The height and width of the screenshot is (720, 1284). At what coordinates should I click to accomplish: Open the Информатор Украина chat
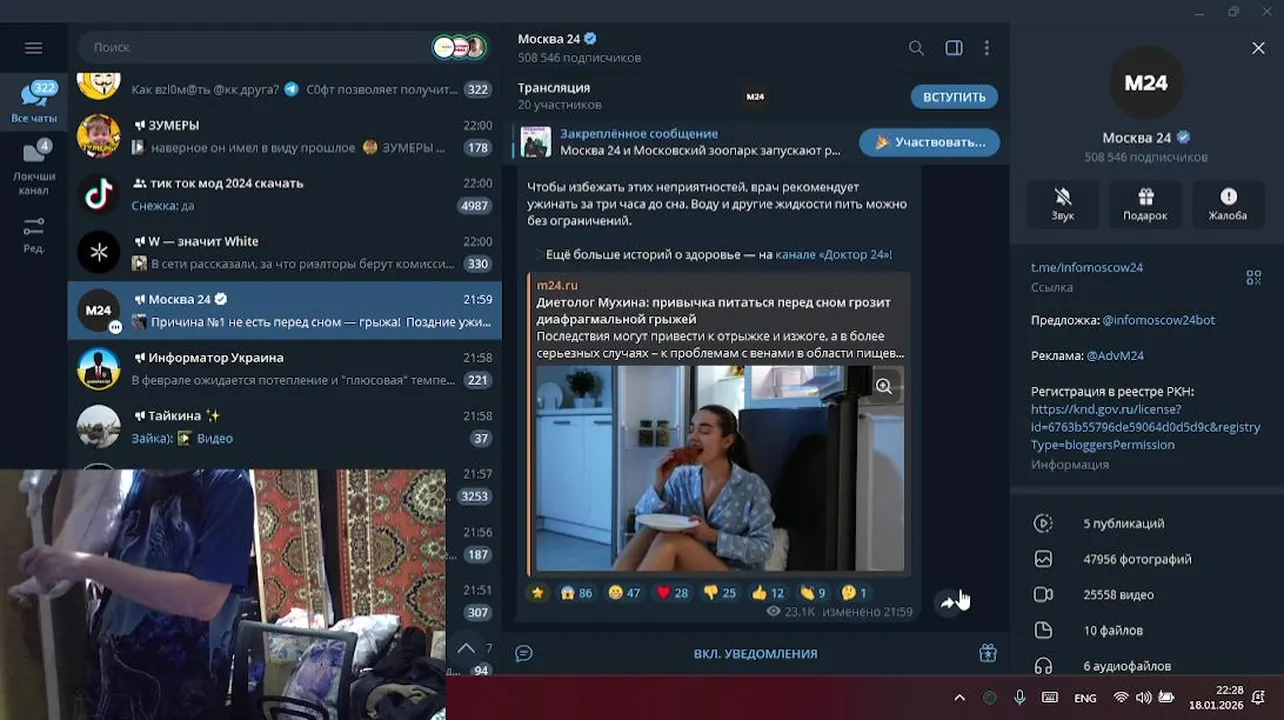click(x=285, y=368)
